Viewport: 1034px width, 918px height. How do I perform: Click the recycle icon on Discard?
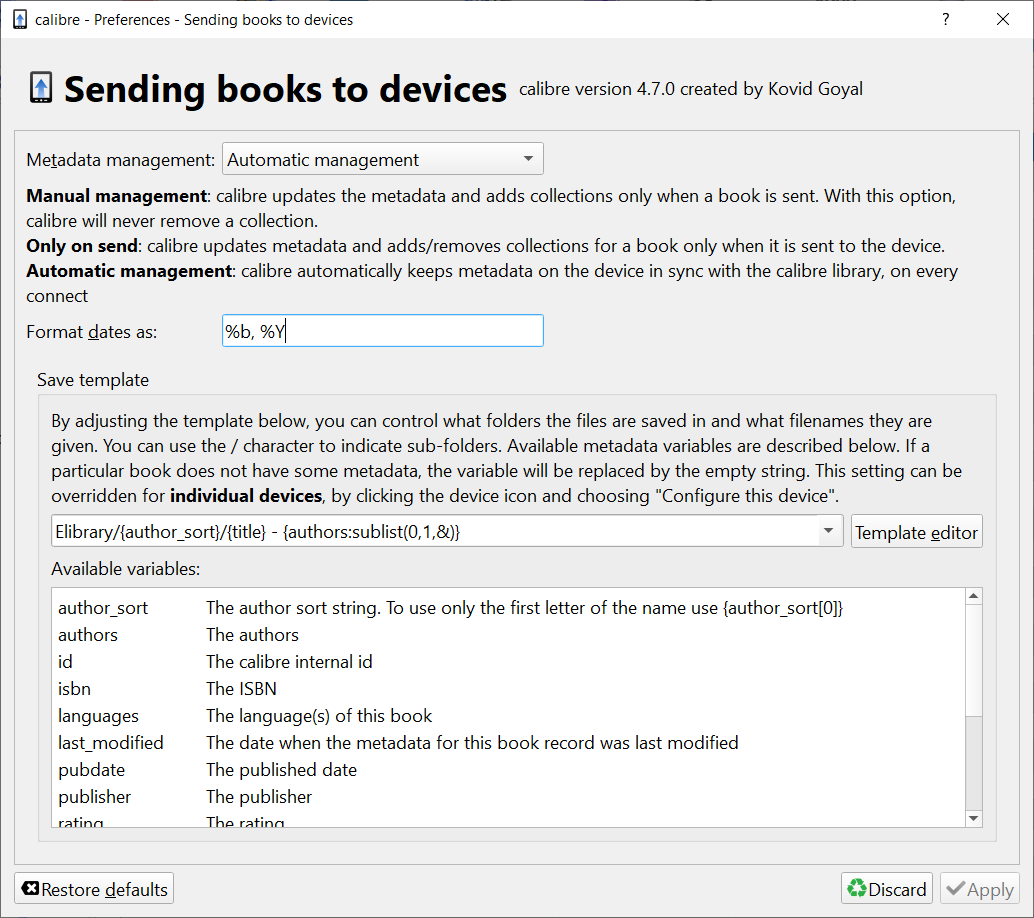coord(856,889)
